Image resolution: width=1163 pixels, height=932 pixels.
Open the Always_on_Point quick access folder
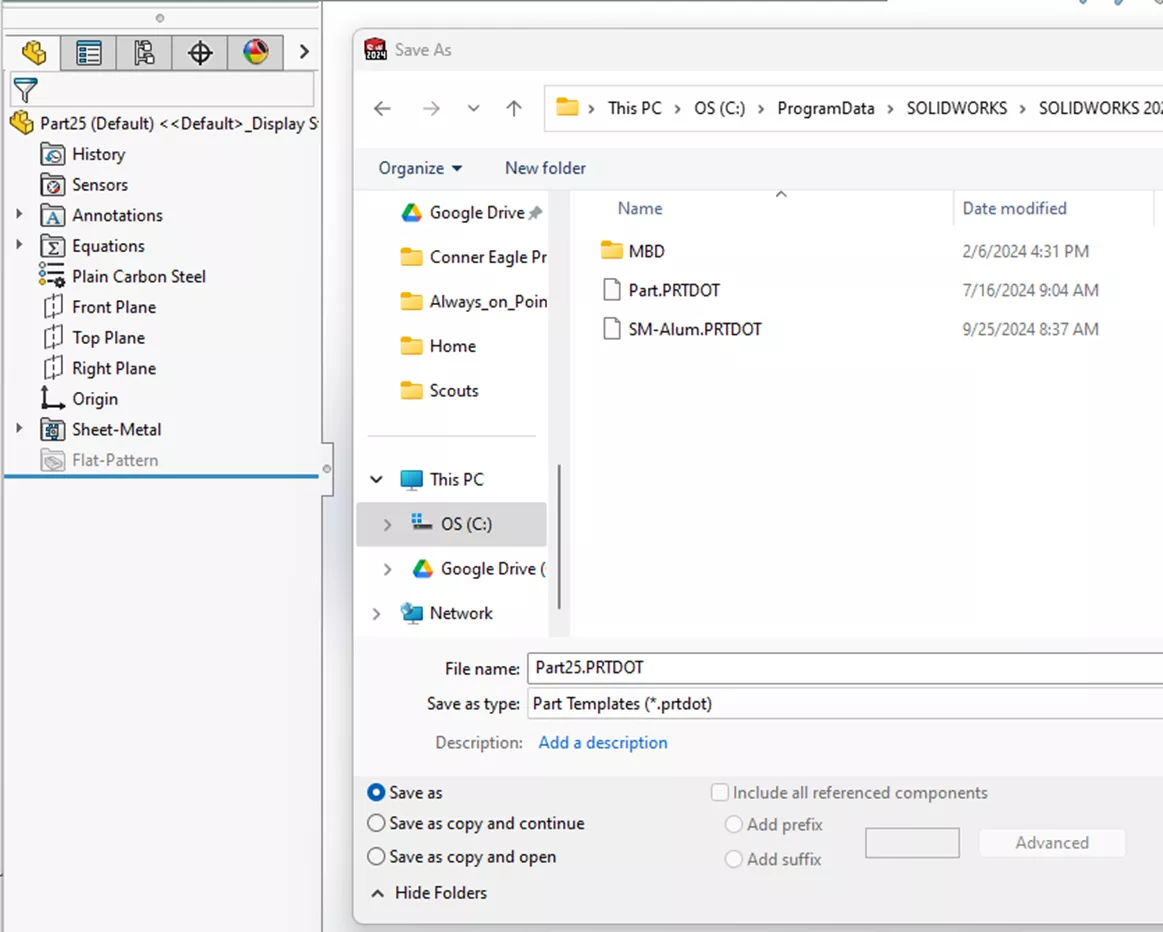click(472, 302)
